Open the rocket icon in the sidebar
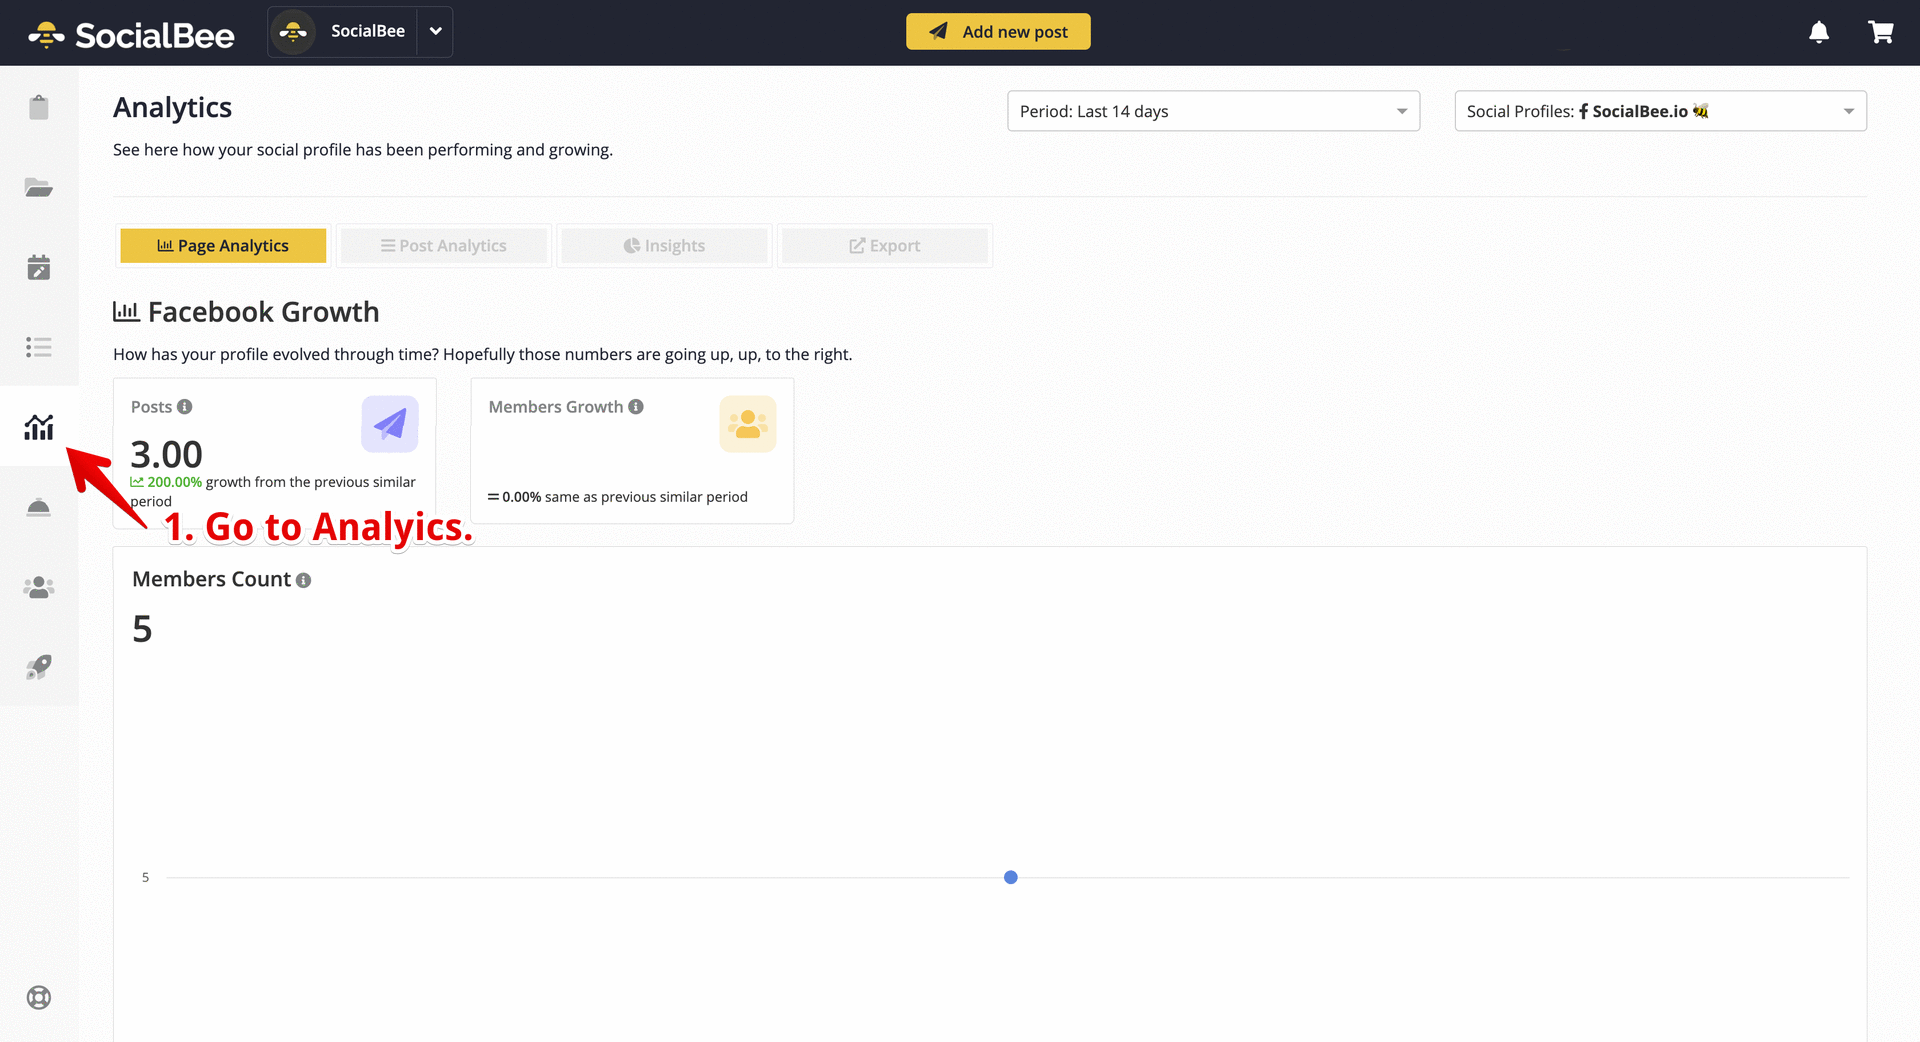Image resolution: width=1920 pixels, height=1042 pixels. click(38, 667)
